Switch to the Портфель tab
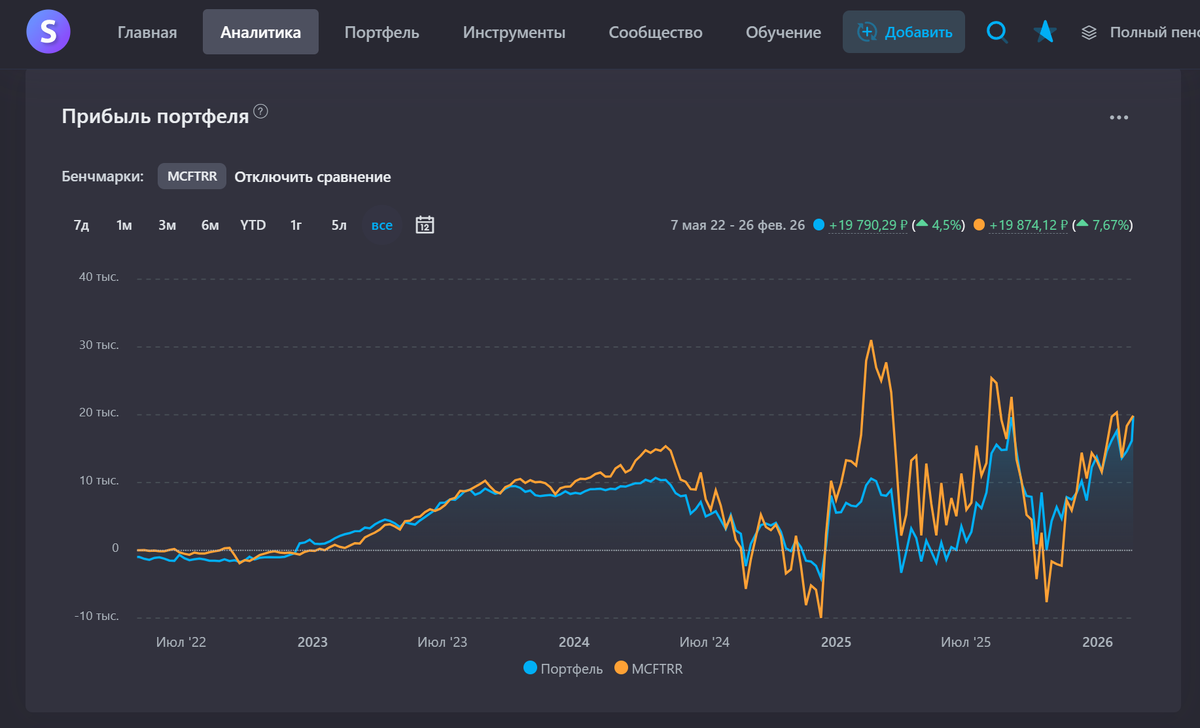Screen dimensions: 1200x728 pos(381,32)
